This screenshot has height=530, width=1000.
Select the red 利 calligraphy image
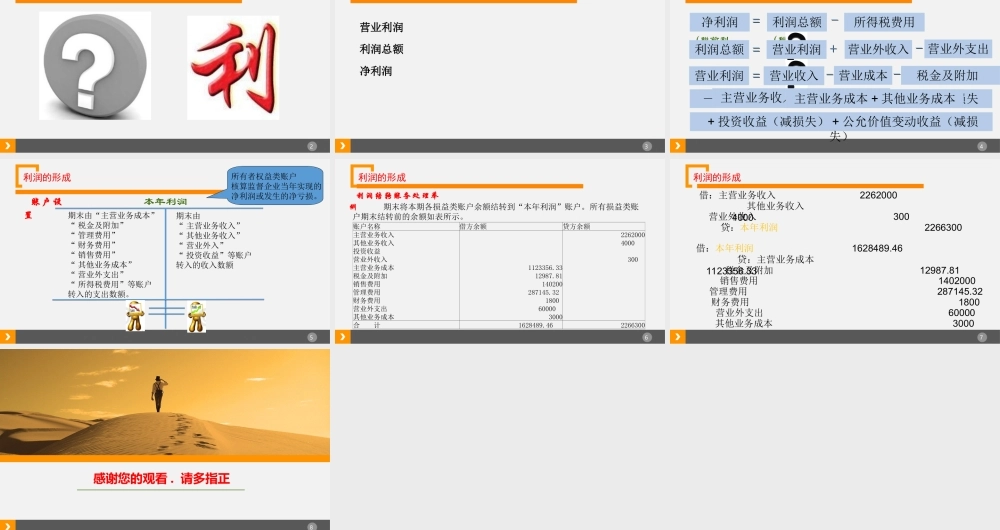coord(233,68)
